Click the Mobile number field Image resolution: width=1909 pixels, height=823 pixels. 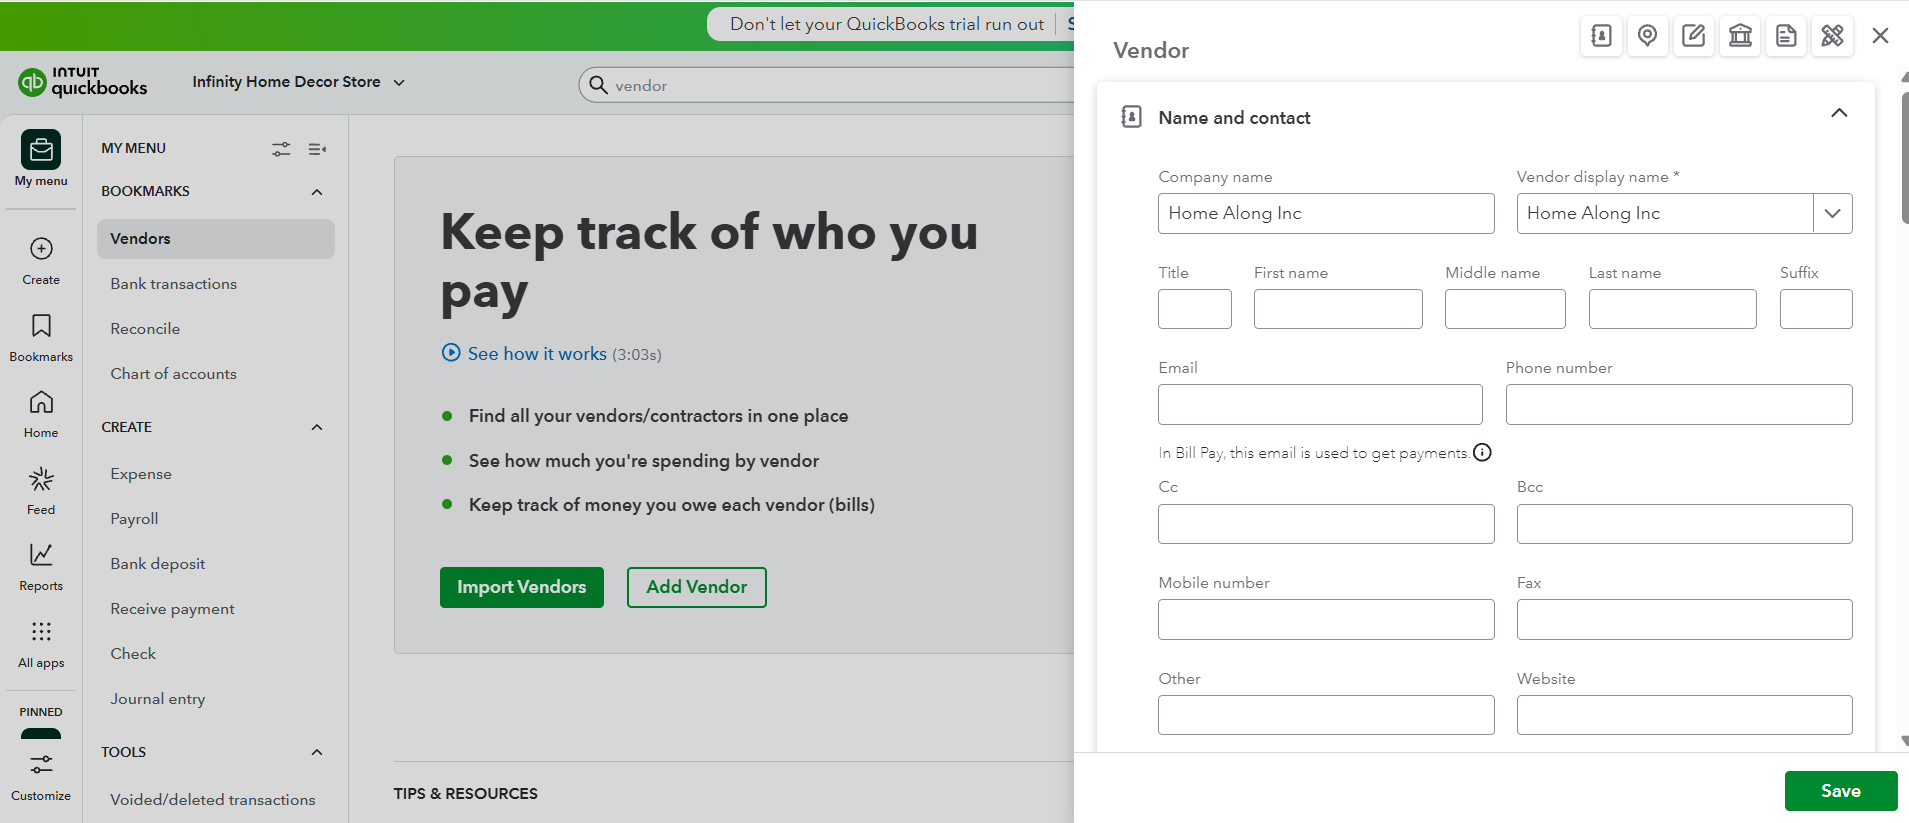tap(1326, 619)
